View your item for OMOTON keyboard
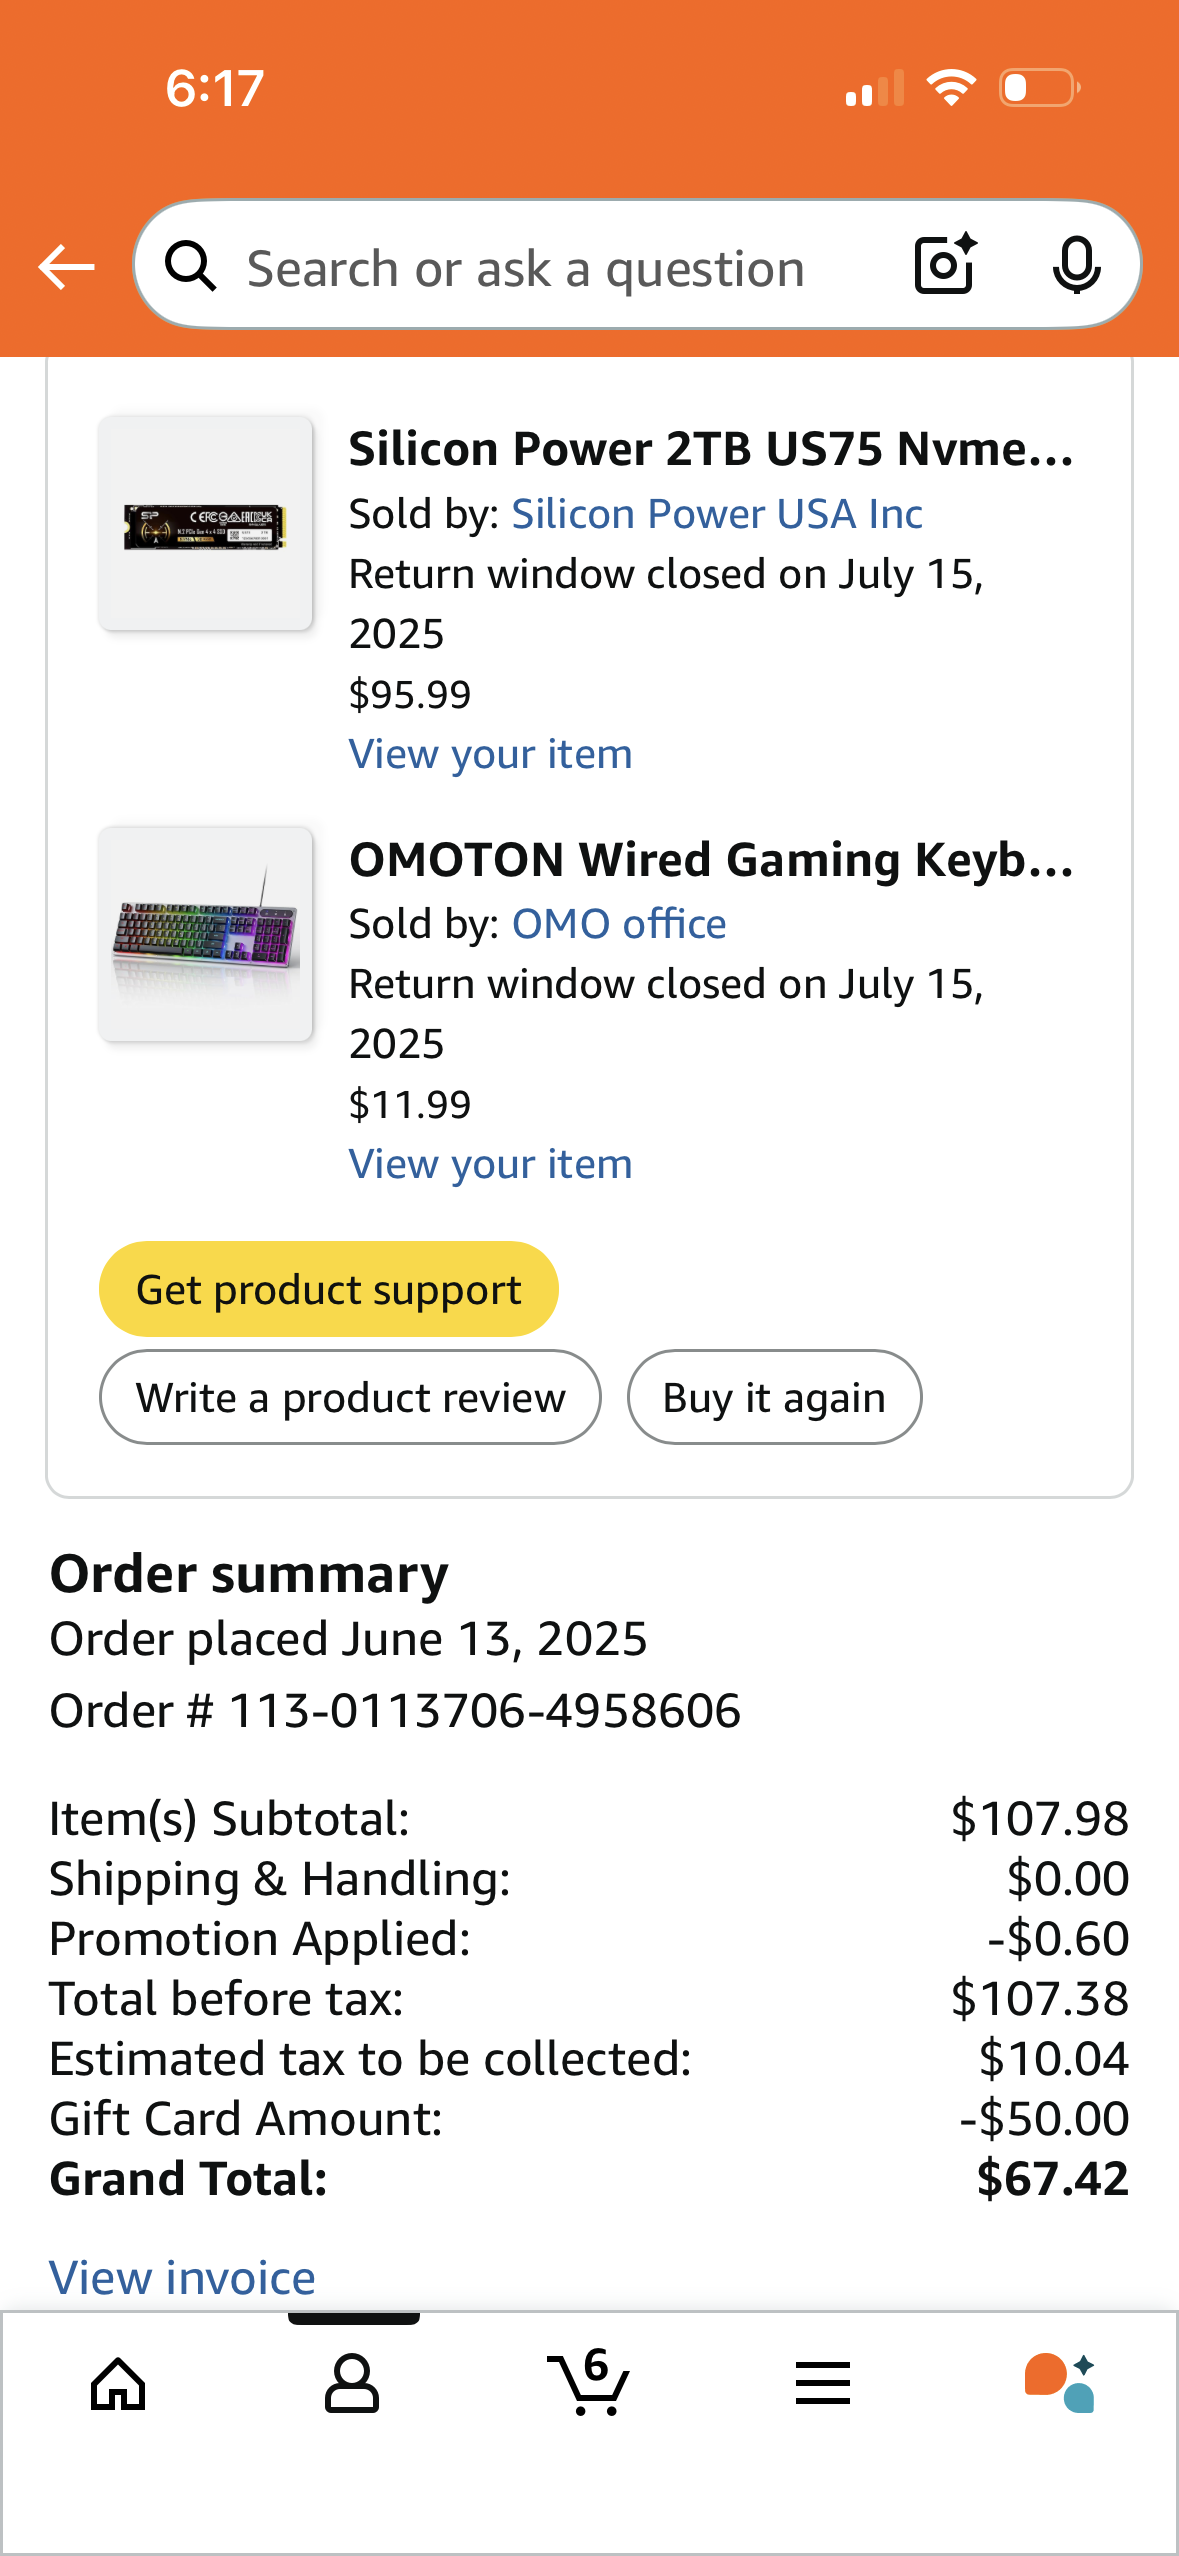This screenshot has height=2556, width=1179. tap(490, 1164)
